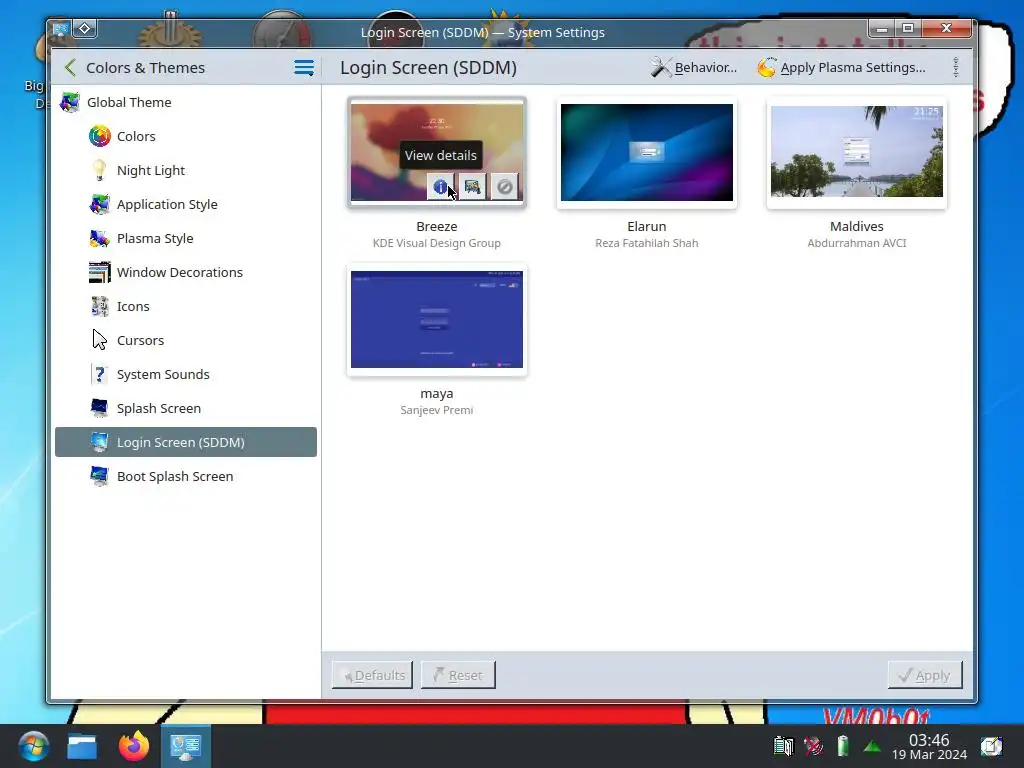
Task: Open the Cursors settings page
Action: point(186,340)
